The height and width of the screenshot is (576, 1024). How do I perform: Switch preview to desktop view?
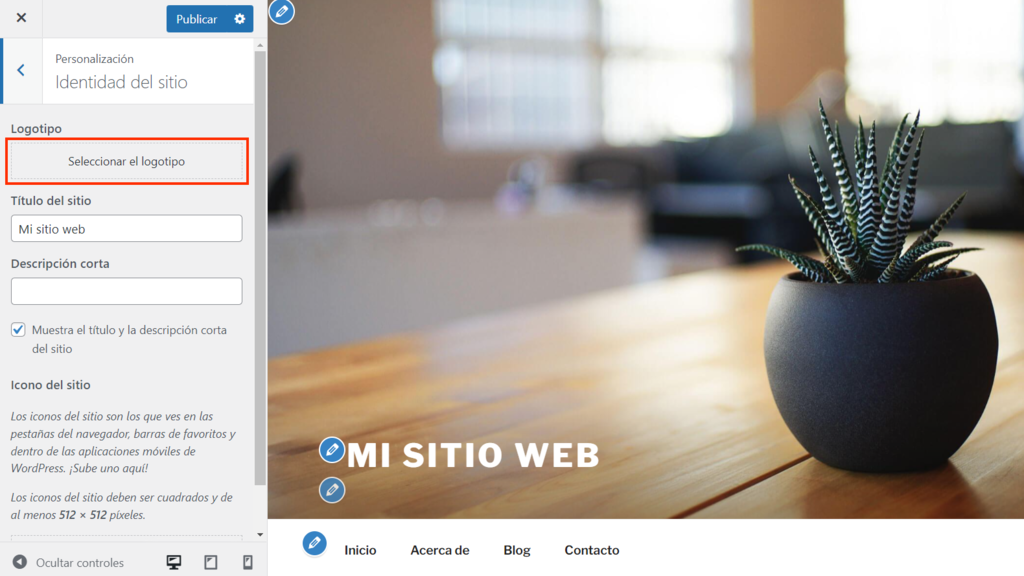[174, 562]
